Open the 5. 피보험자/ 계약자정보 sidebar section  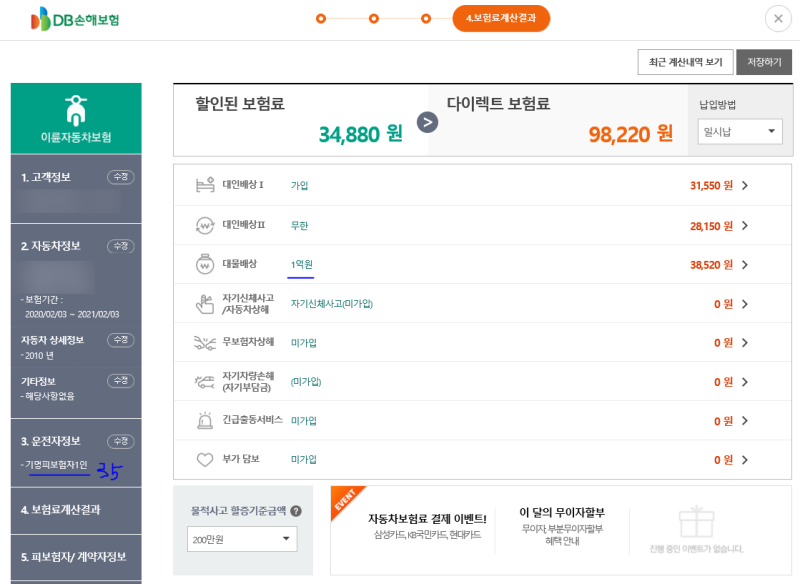click(76, 557)
